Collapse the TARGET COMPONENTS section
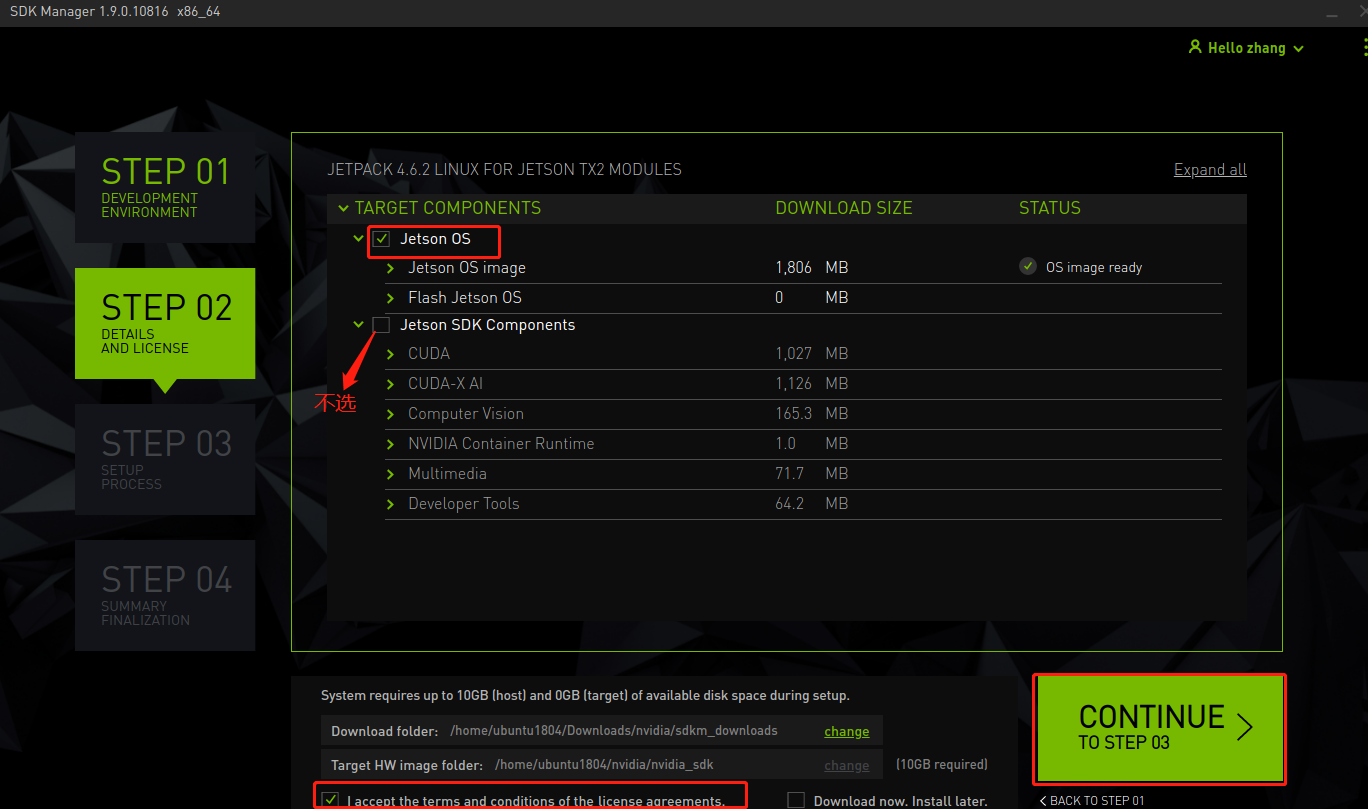 pyautogui.click(x=343, y=208)
